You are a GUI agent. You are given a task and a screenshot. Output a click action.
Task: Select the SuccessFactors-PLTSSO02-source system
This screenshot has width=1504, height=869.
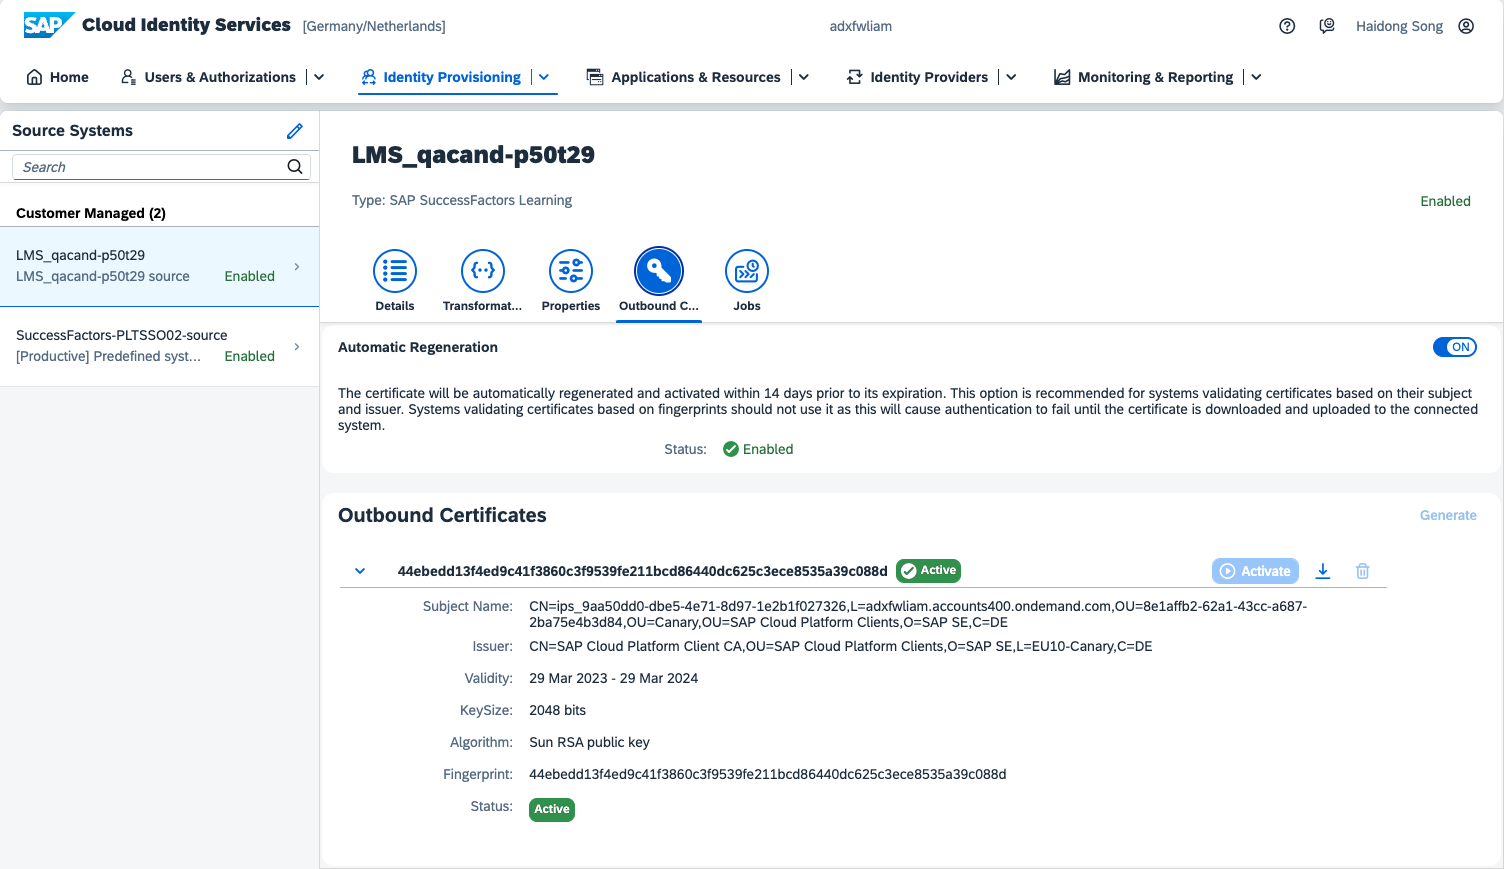159,346
